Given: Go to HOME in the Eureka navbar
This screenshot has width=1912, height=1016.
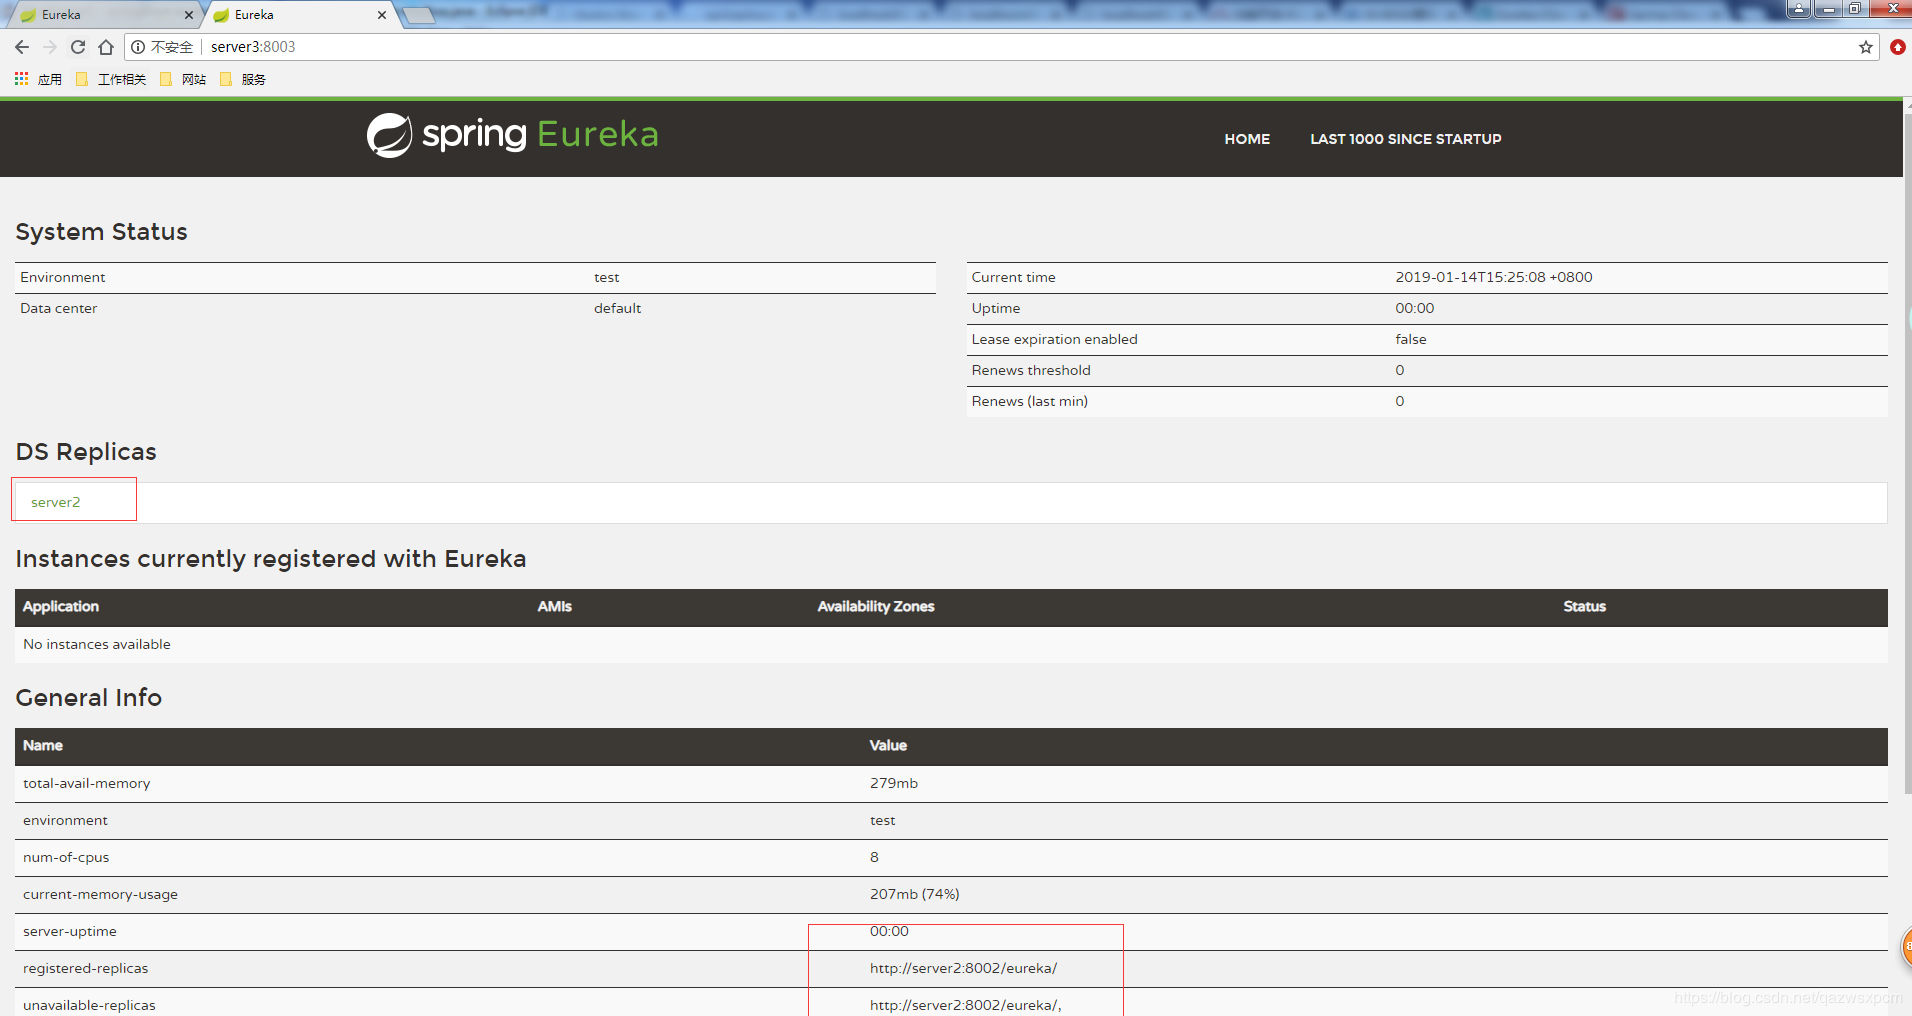Looking at the screenshot, I should click(1247, 139).
